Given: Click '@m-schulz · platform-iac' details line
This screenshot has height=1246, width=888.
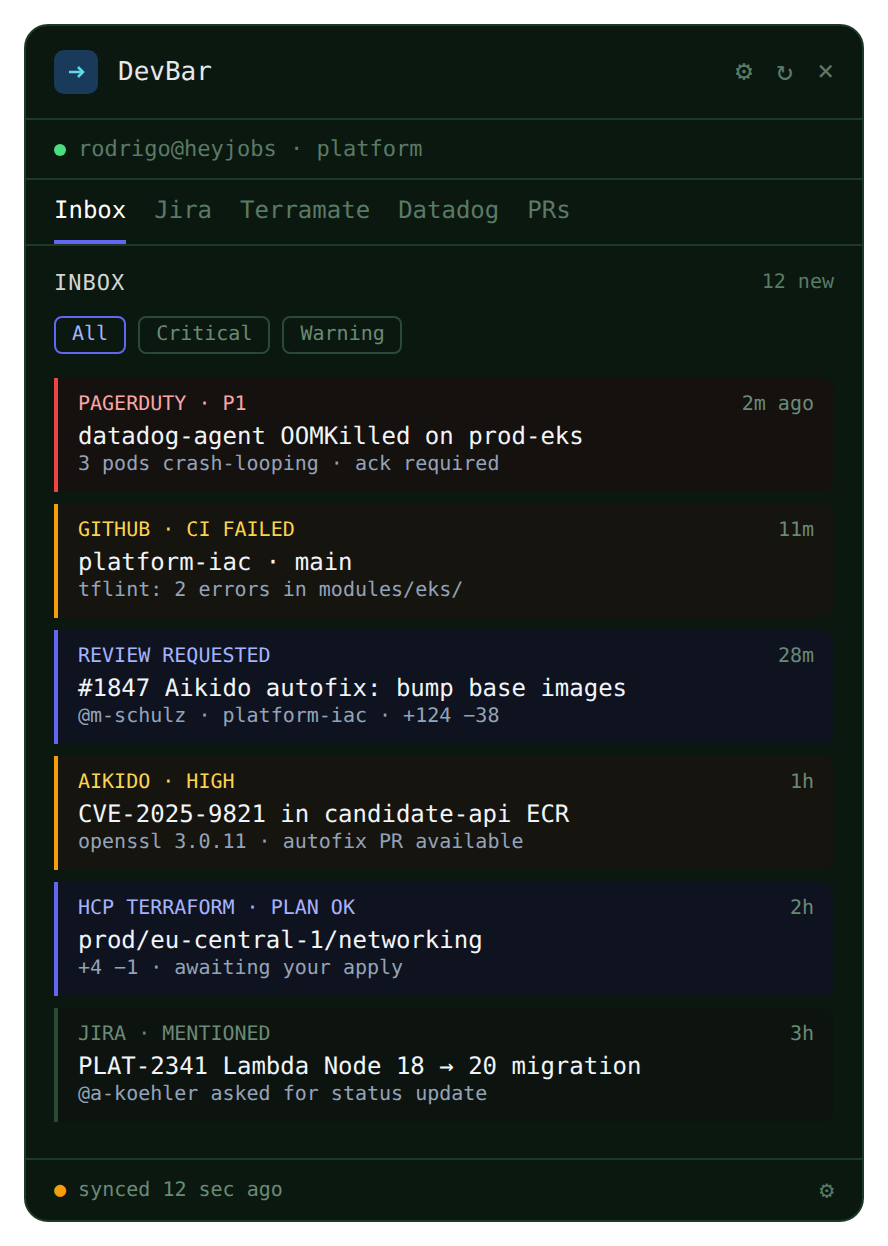Looking at the screenshot, I should 288,715.
